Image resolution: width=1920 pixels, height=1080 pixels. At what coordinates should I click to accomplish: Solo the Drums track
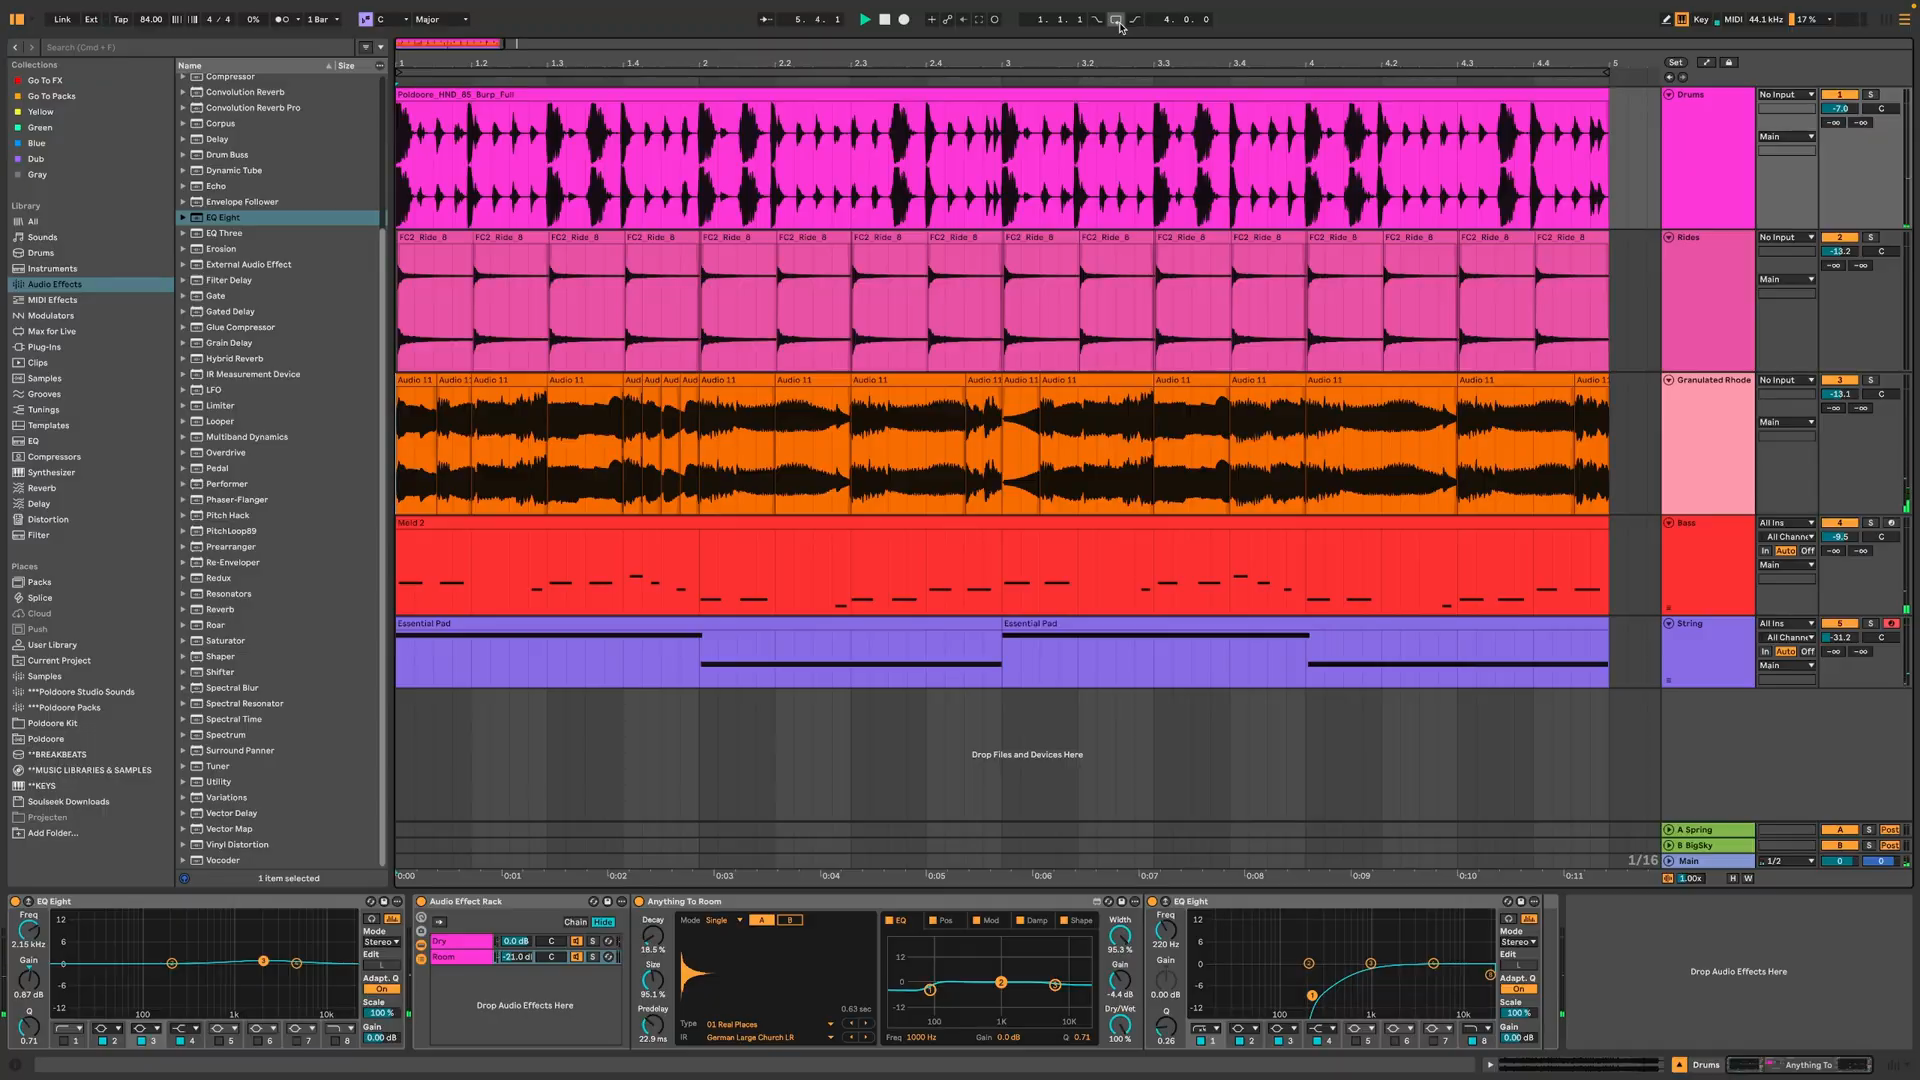point(1870,95)
